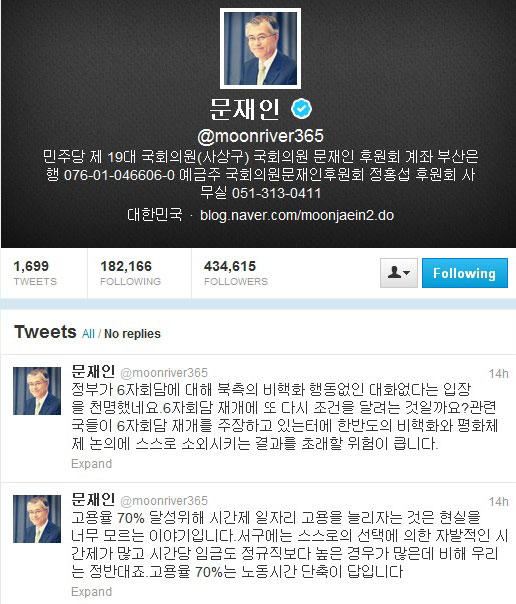The height and width of the screenshot is (604, 516).
Task: Click the @moonriver365 handle in first tweet
Action: (164, 373)
